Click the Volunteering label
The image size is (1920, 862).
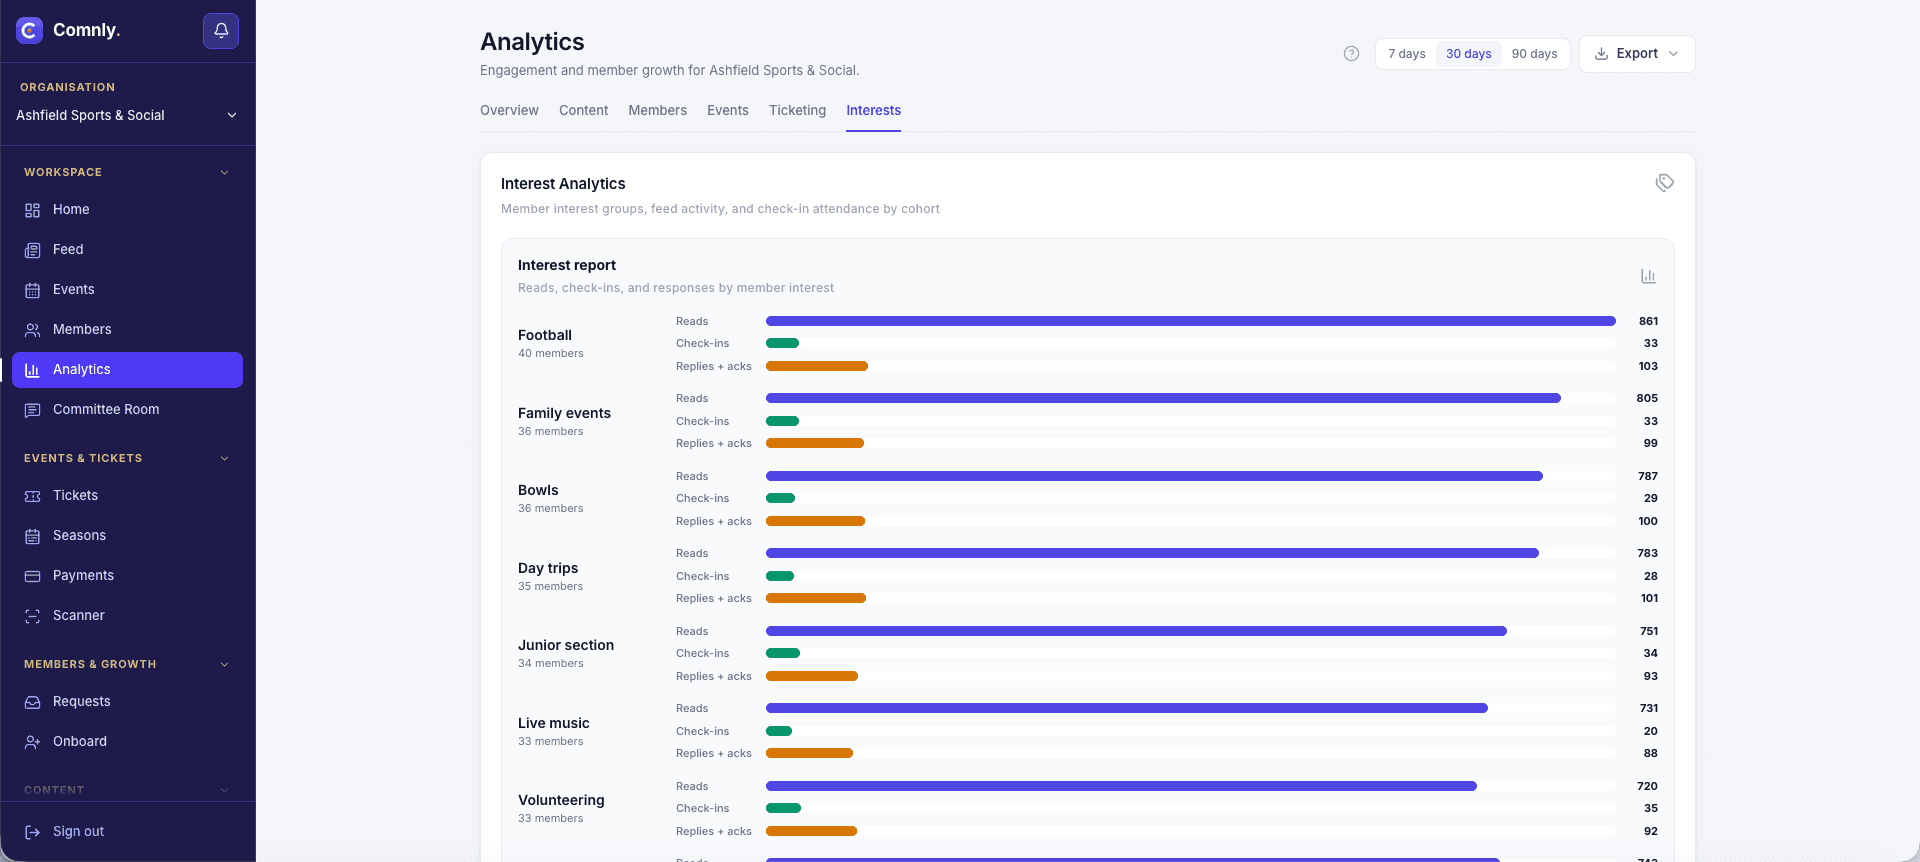click(561, 800)
